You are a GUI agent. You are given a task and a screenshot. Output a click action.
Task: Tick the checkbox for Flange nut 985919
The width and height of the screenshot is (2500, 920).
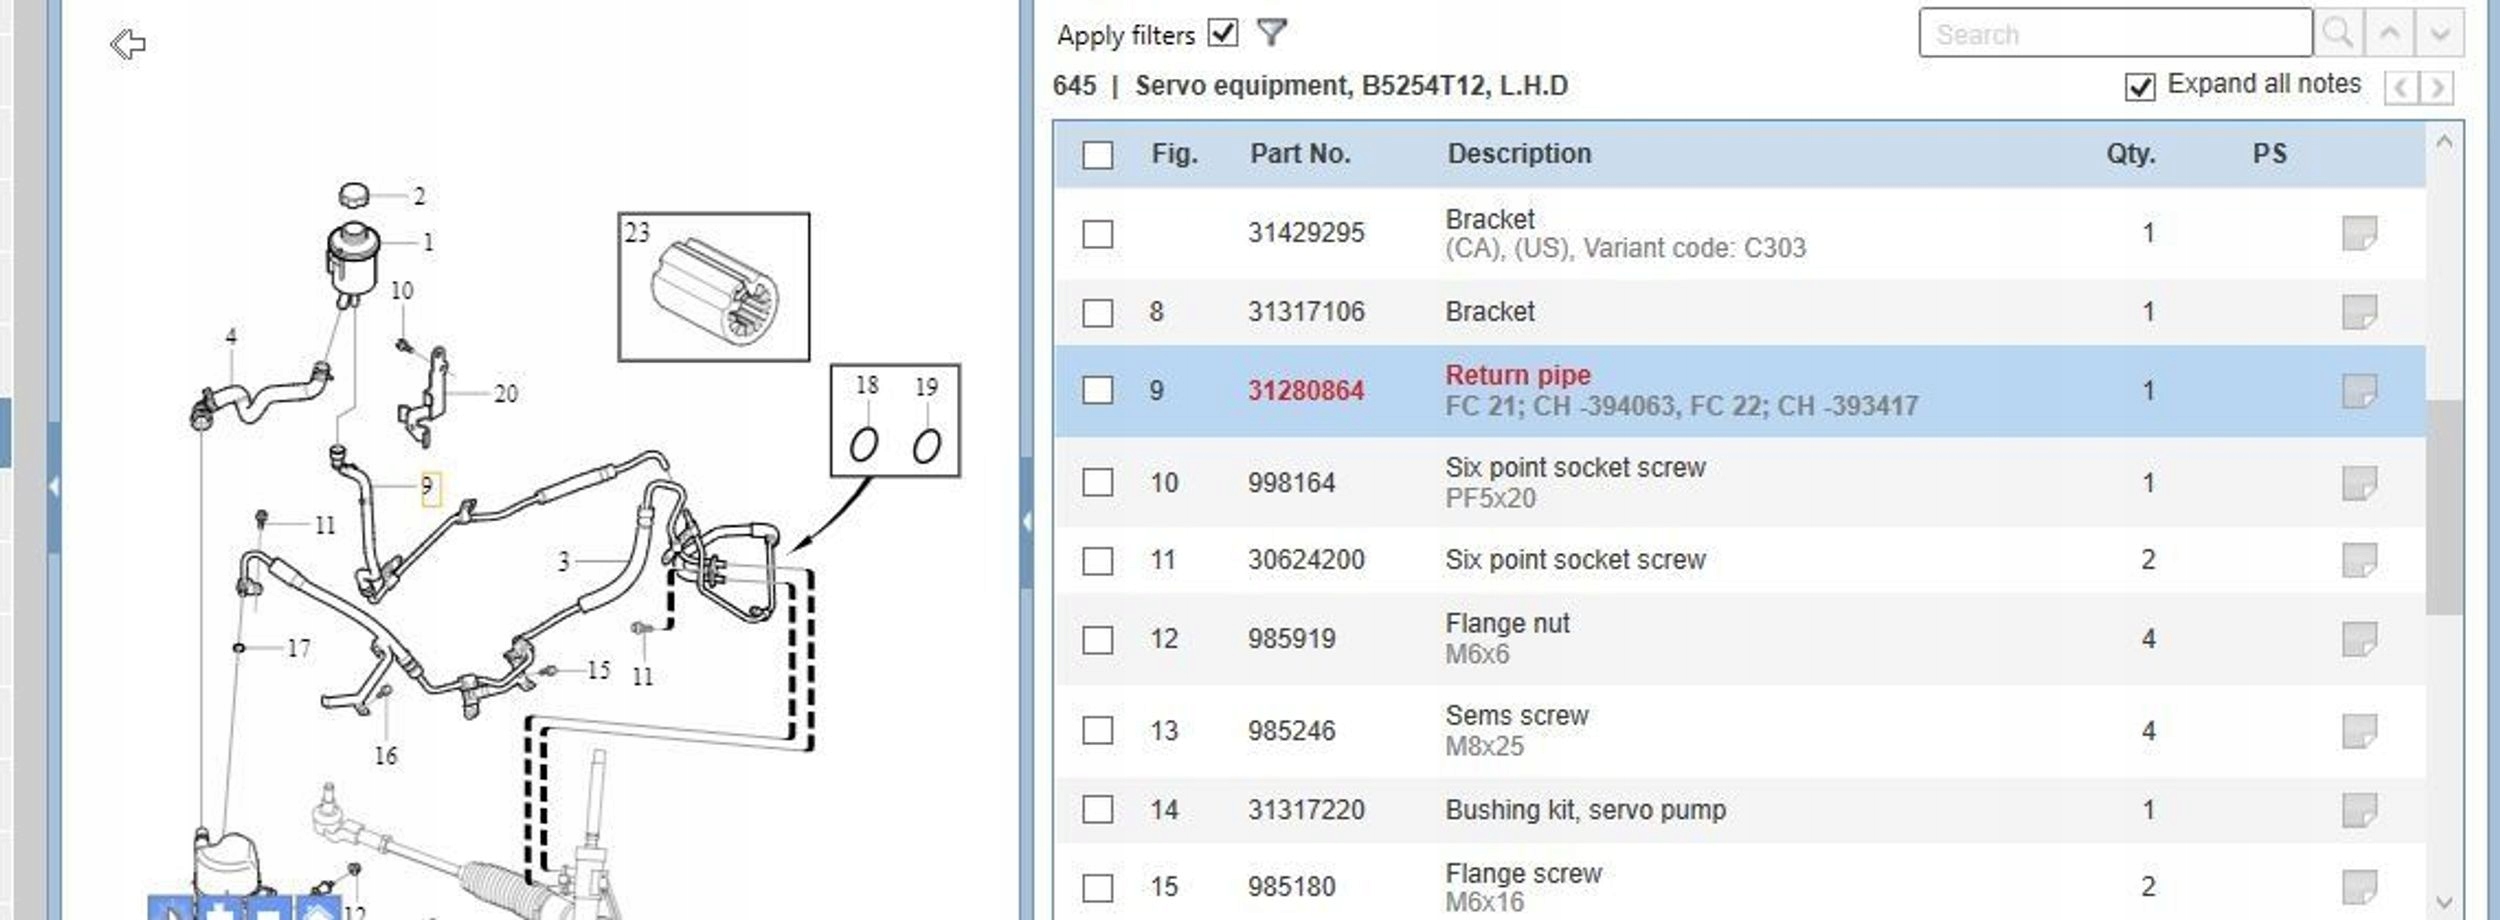1097,640
